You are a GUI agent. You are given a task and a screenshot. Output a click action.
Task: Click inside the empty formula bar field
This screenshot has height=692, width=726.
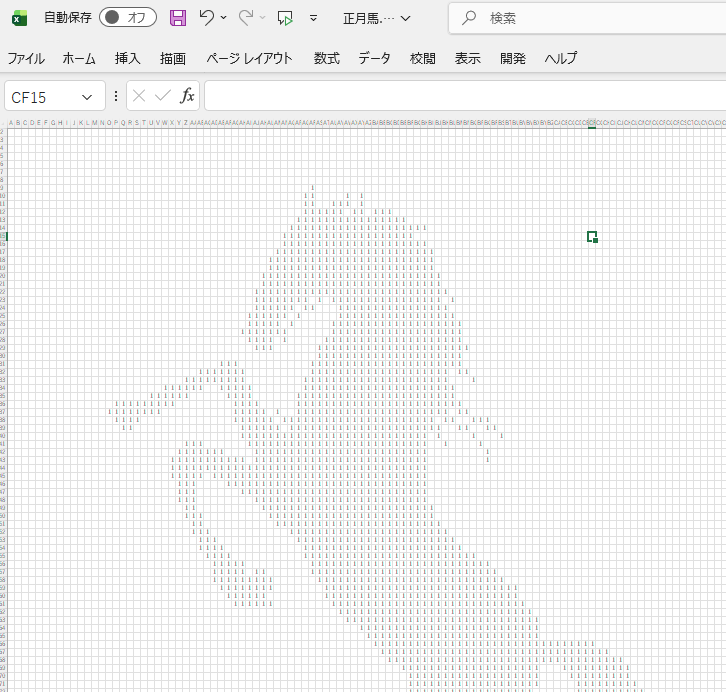pos(460,96)
